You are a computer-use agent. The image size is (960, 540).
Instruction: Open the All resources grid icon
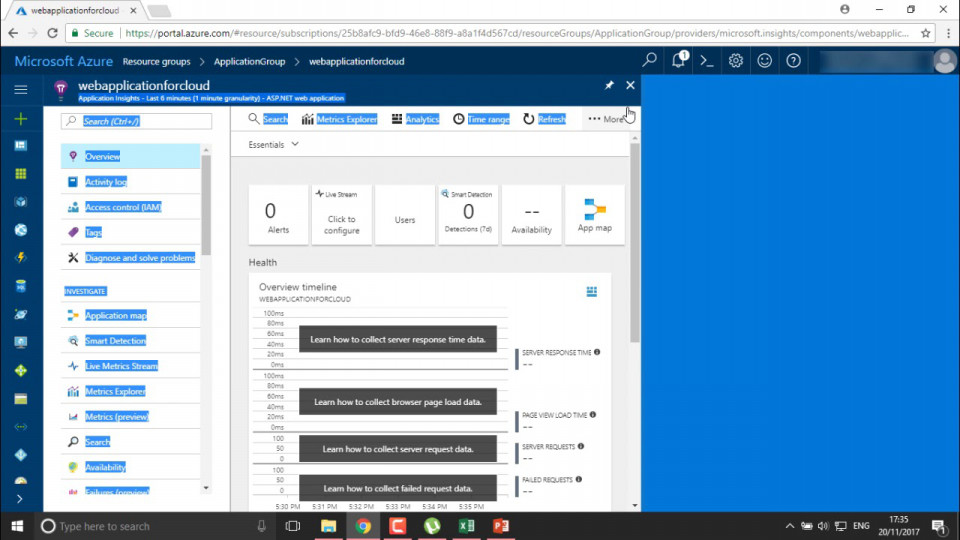pyautogui.click(x=21, y=174)
